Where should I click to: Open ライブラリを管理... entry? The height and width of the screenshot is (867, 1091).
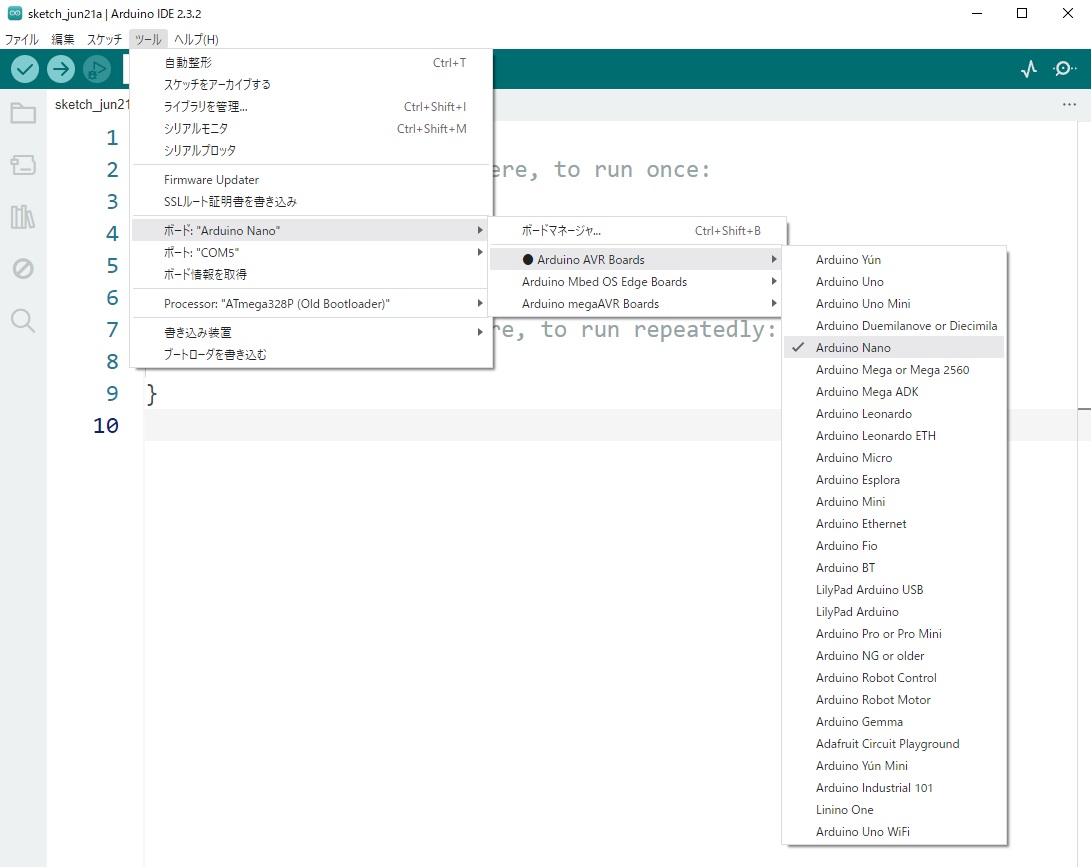[310, 106]
